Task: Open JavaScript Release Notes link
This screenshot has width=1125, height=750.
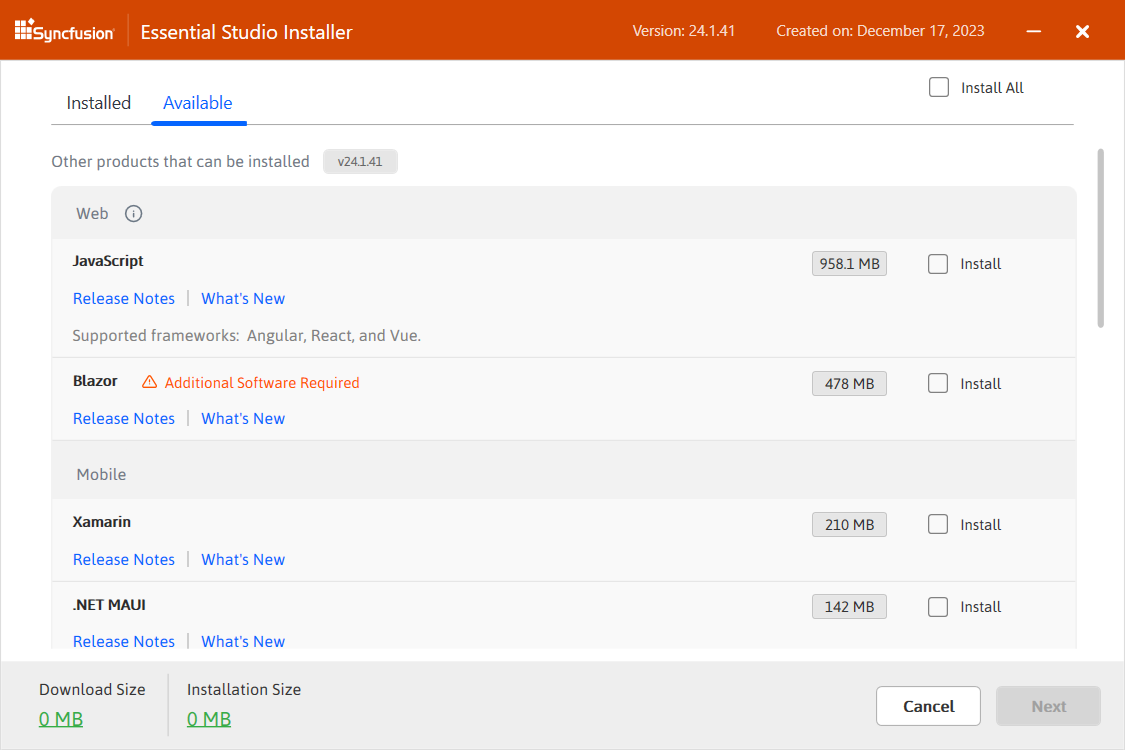Action: click(124, 299)
